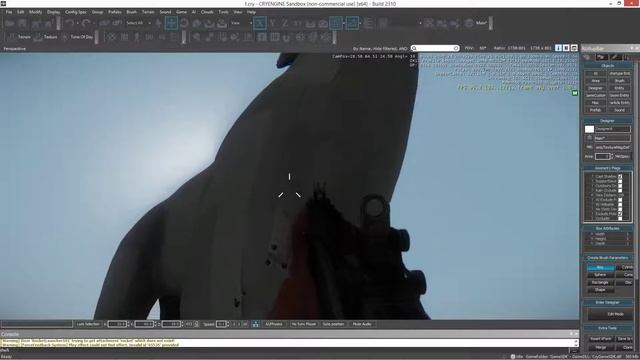Image resolution: width=640 pixels, height=360 pixels.
Task: Toggle the Occluder checkbox
Action: [620, 218]
